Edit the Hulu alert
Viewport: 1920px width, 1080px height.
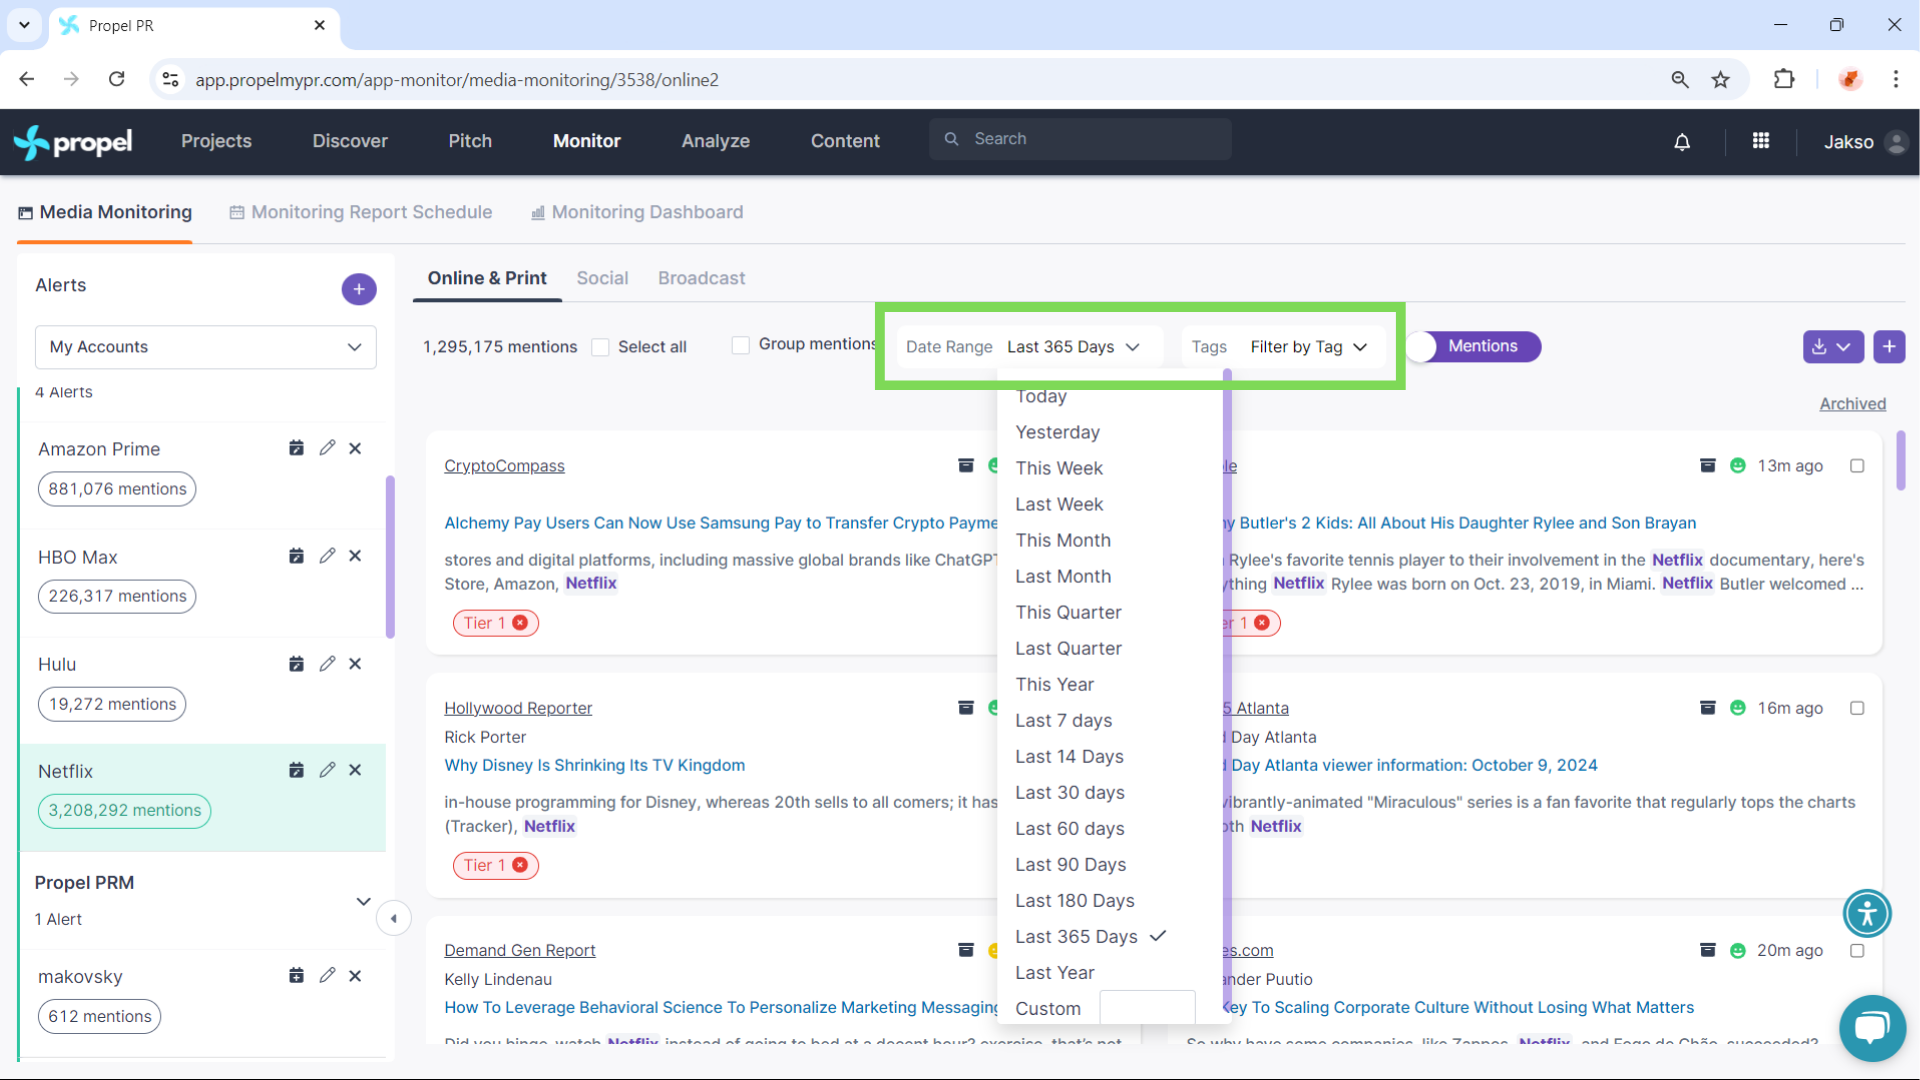coord(327,664)
